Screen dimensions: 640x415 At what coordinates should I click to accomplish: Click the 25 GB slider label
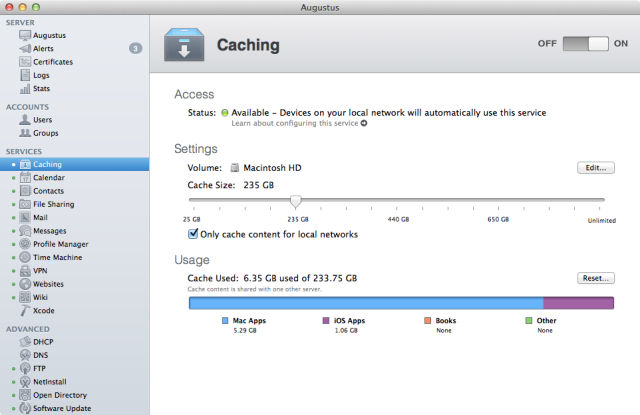point(191,219)
